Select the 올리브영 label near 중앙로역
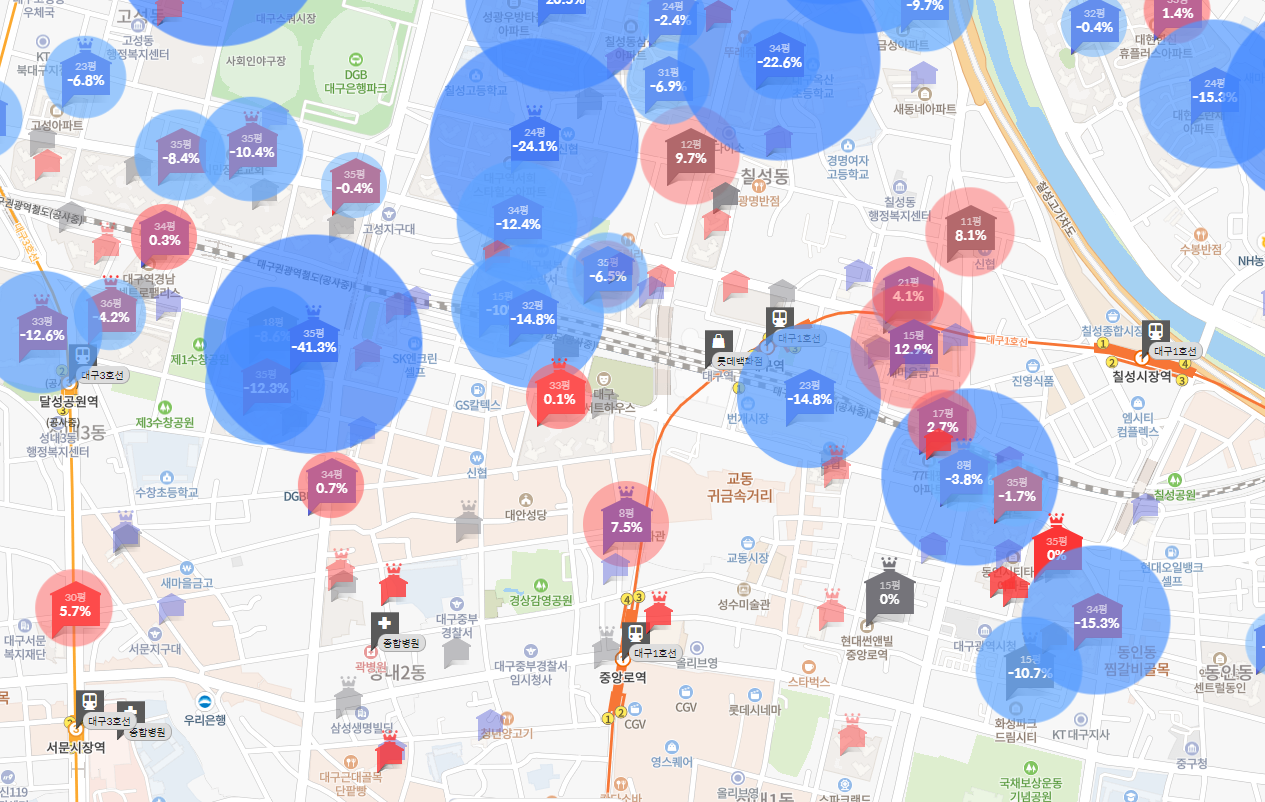Screen dimensions: 1265x802 (697, 662)
